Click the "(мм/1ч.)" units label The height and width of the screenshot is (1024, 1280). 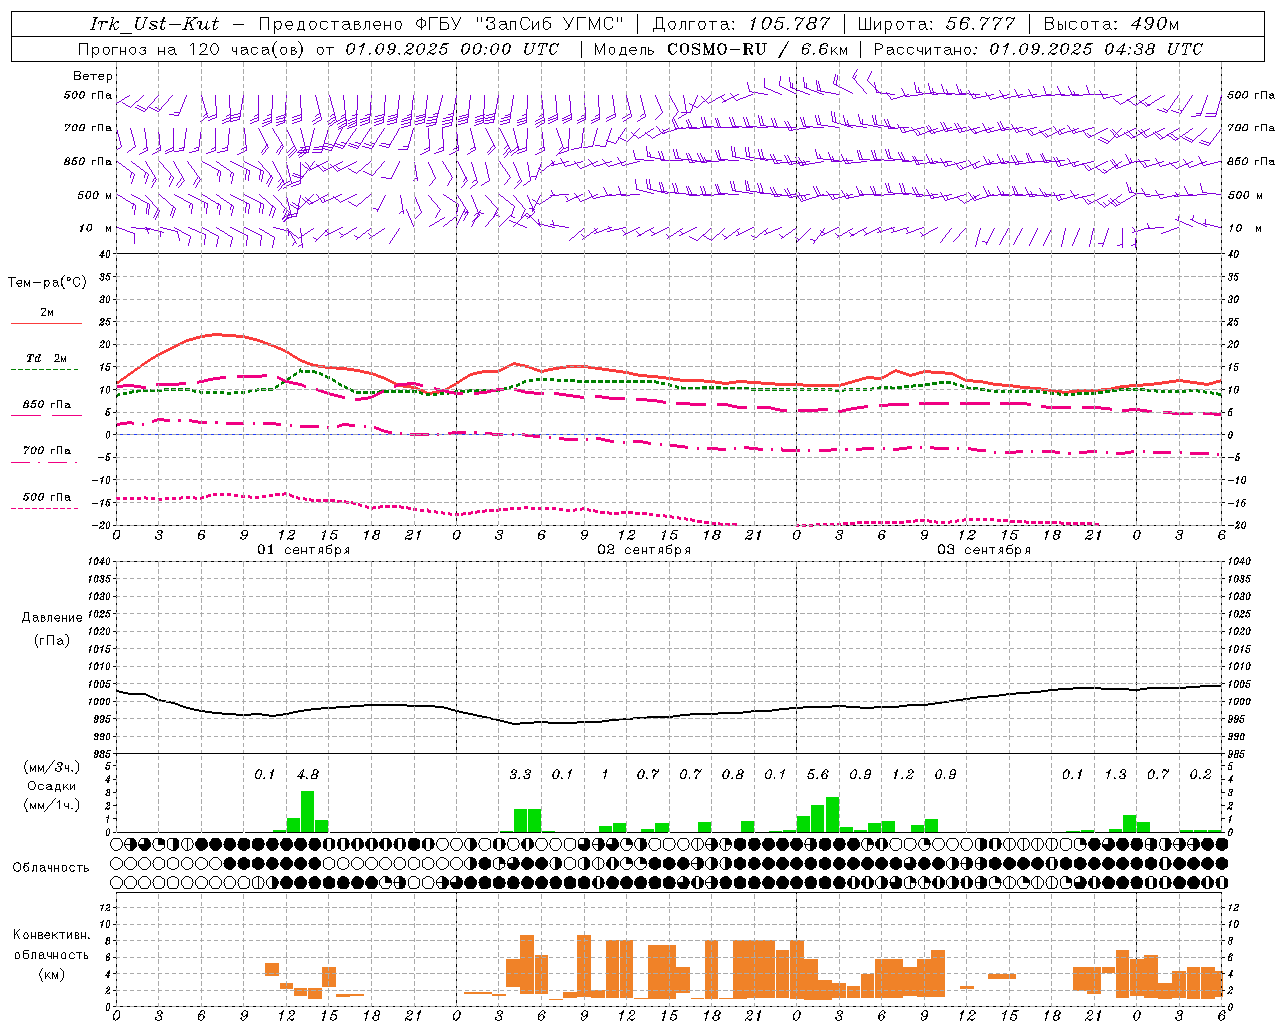pos(52,805)
